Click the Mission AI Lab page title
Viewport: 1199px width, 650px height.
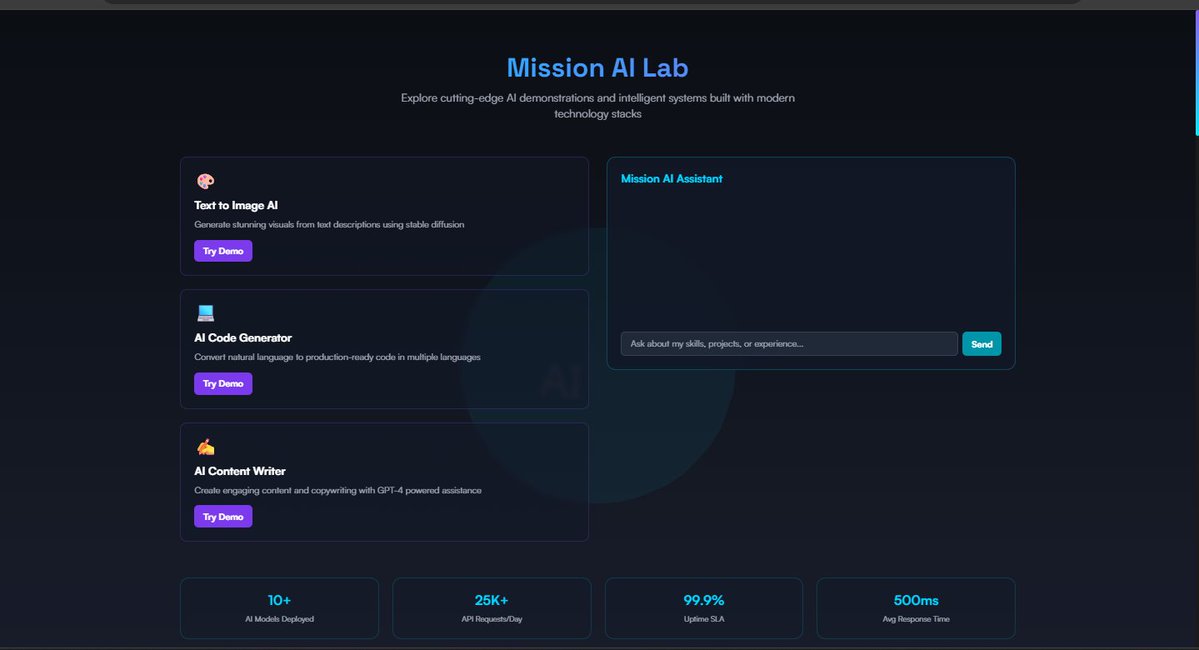(597, 67)
